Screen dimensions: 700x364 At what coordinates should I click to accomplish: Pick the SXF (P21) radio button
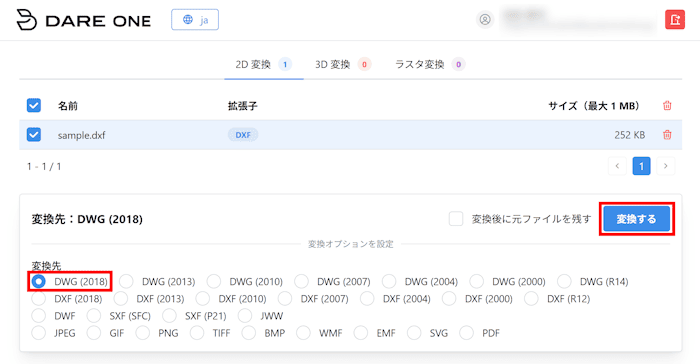170,316
